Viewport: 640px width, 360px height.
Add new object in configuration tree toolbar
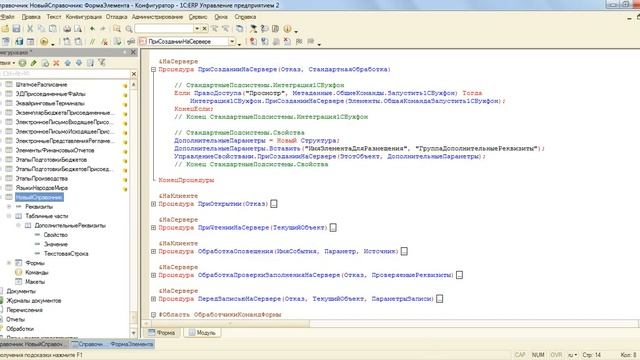22,63
